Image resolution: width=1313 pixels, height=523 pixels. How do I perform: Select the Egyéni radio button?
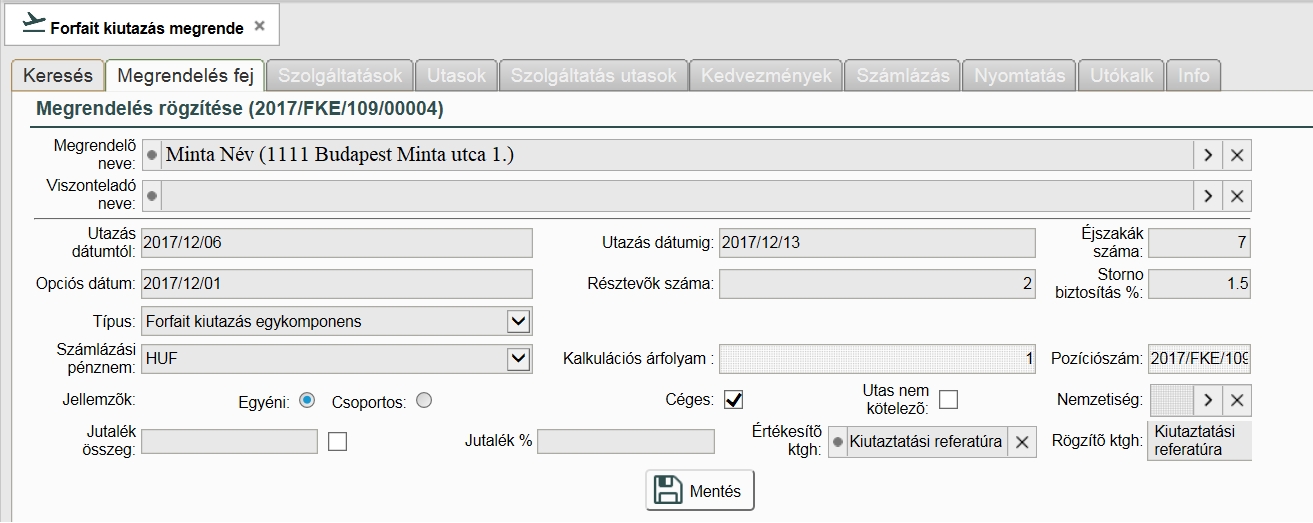tap(307, 400)
